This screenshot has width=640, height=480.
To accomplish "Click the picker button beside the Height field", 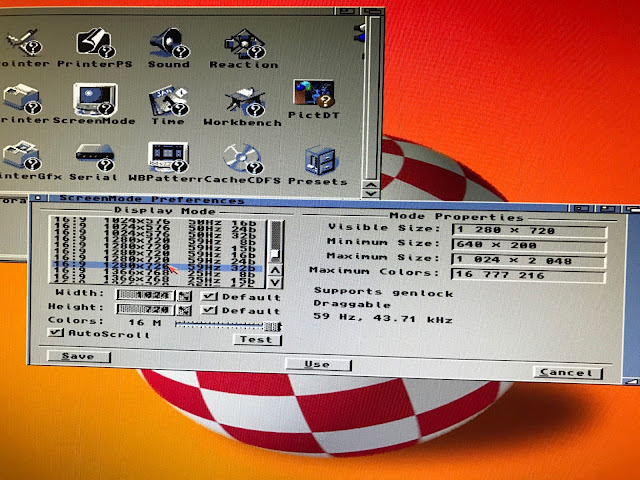I will (184, 310).
